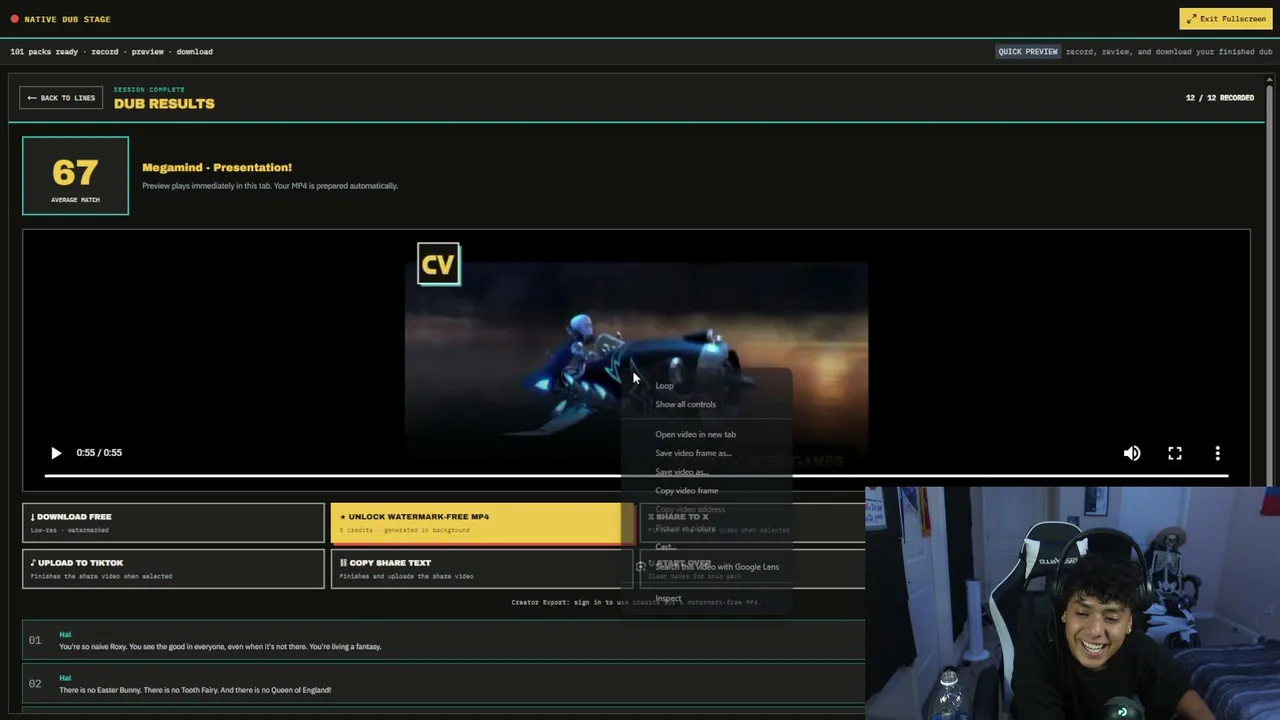Upload the dub to TikTok
Image resolution: width=1280 pixels, height=720 pixels.
coord(173,569)
